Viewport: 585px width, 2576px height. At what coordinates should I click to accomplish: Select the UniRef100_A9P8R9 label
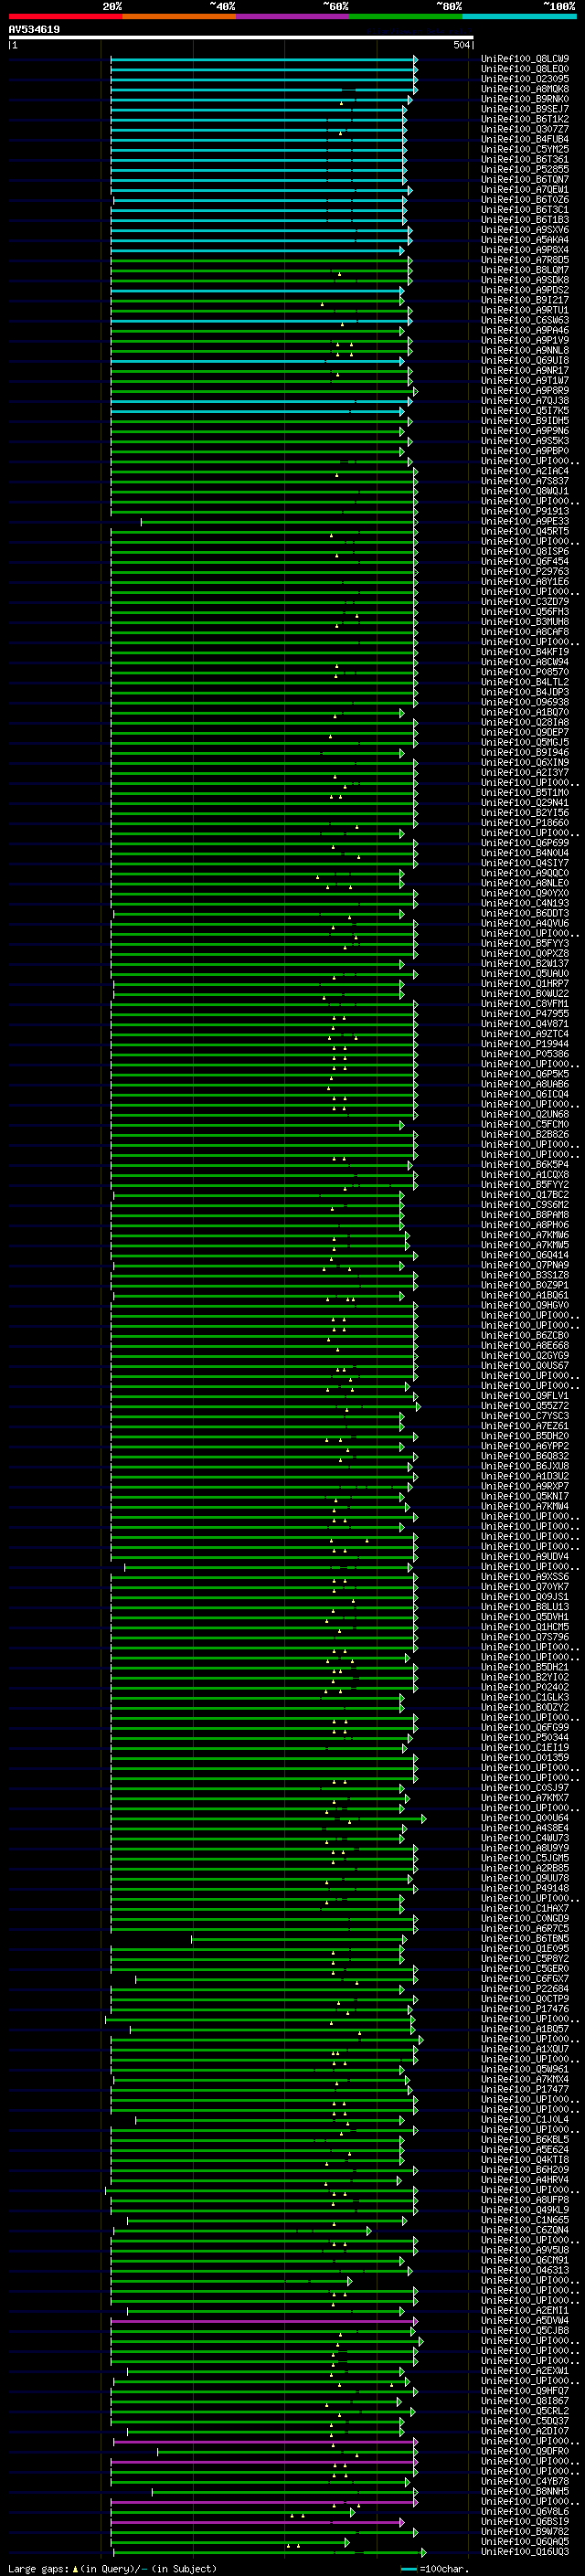point(525,391)
